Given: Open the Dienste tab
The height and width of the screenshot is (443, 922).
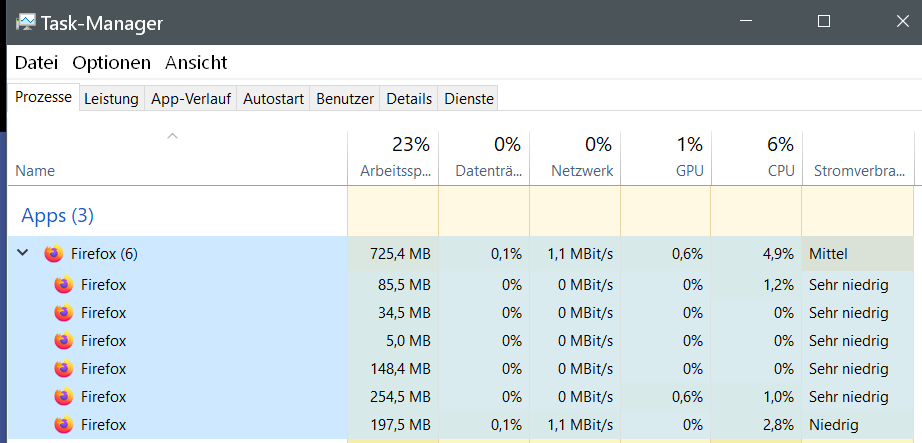Looking at the screenshot, I should (x=468, y=99).
